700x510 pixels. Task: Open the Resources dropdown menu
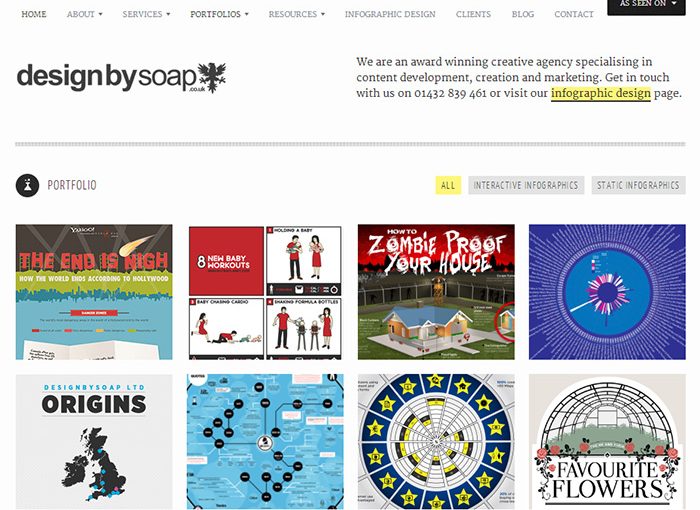[x=297, y=14]
